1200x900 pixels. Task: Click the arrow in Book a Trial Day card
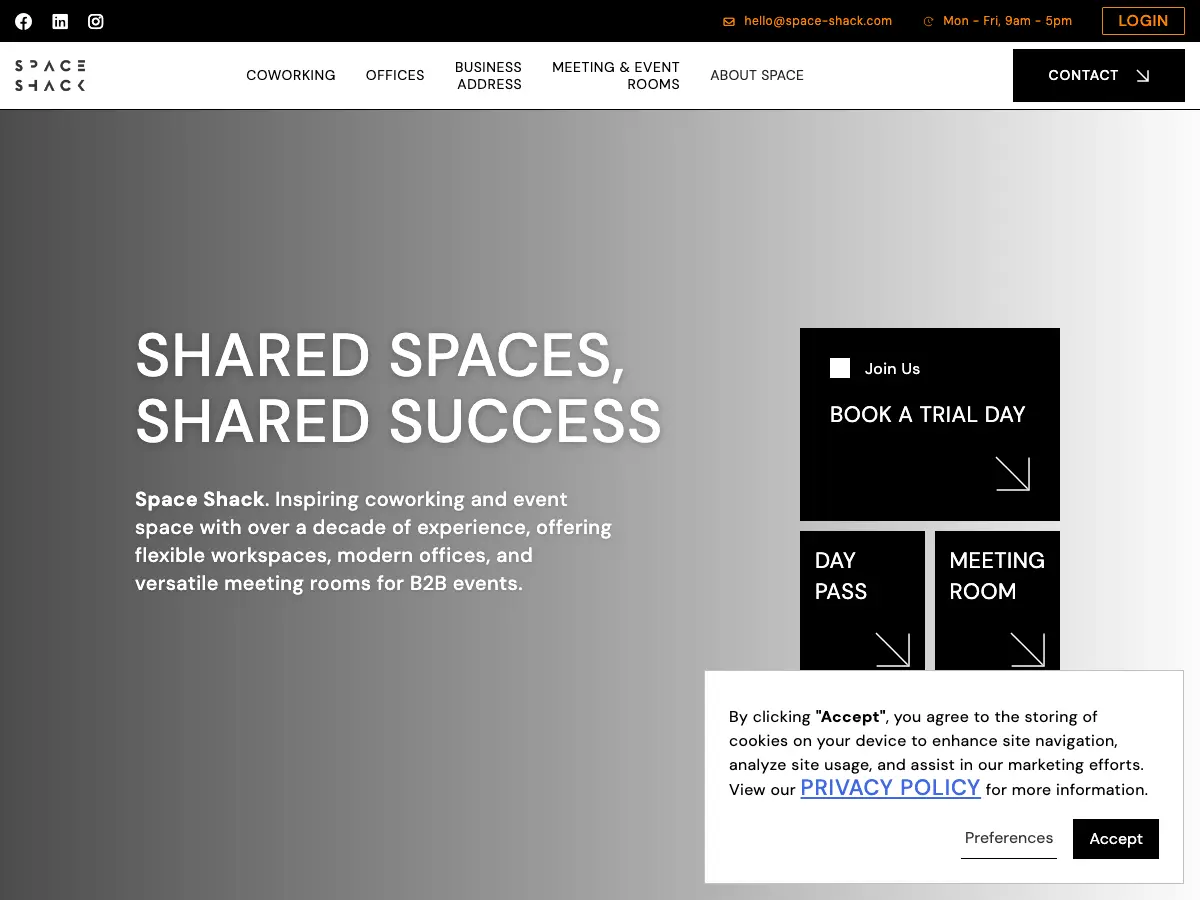[x=1013, y=474]
